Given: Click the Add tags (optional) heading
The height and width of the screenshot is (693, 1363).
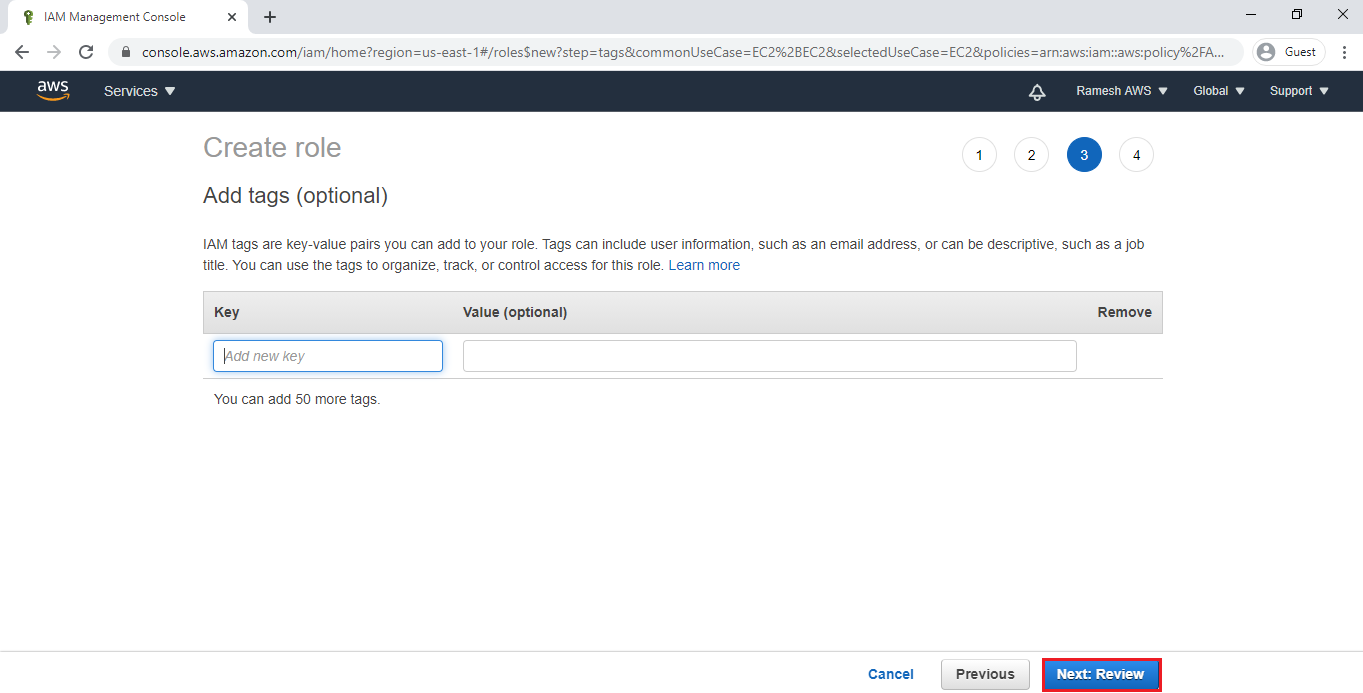Looking at the screenshot, I should pyautogui.click(x=295, y=196).
